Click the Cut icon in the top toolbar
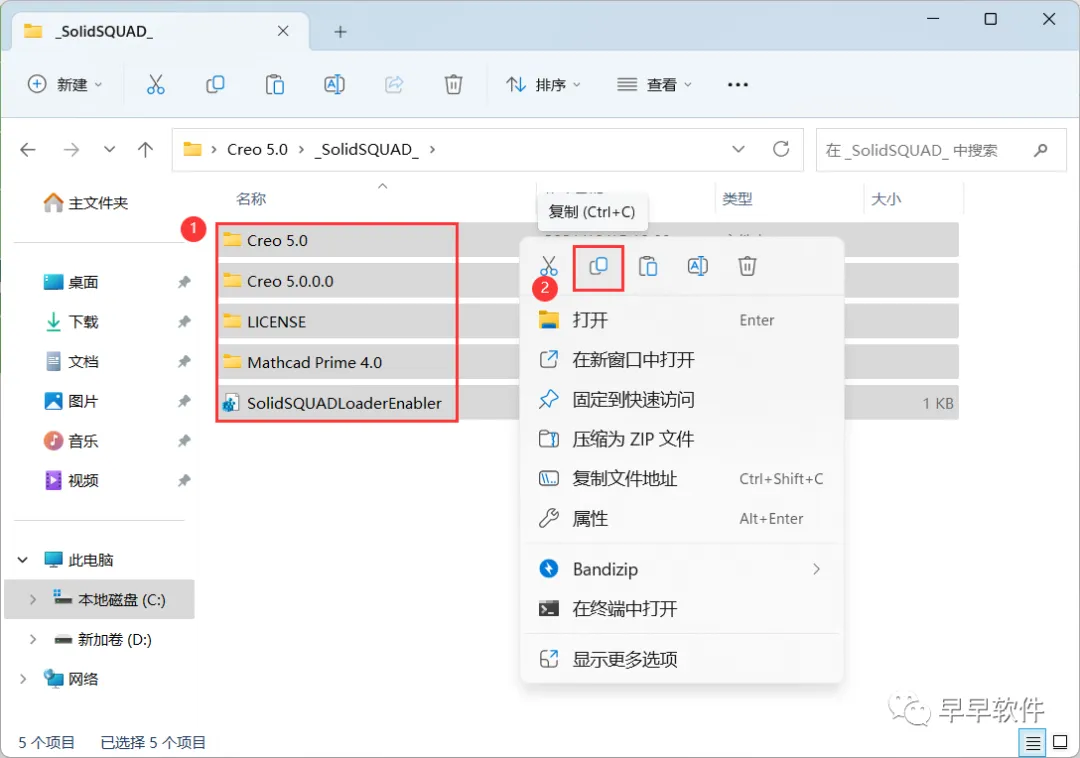The height and width of the screenshot is (758, 1080). [x=156, y=85]
